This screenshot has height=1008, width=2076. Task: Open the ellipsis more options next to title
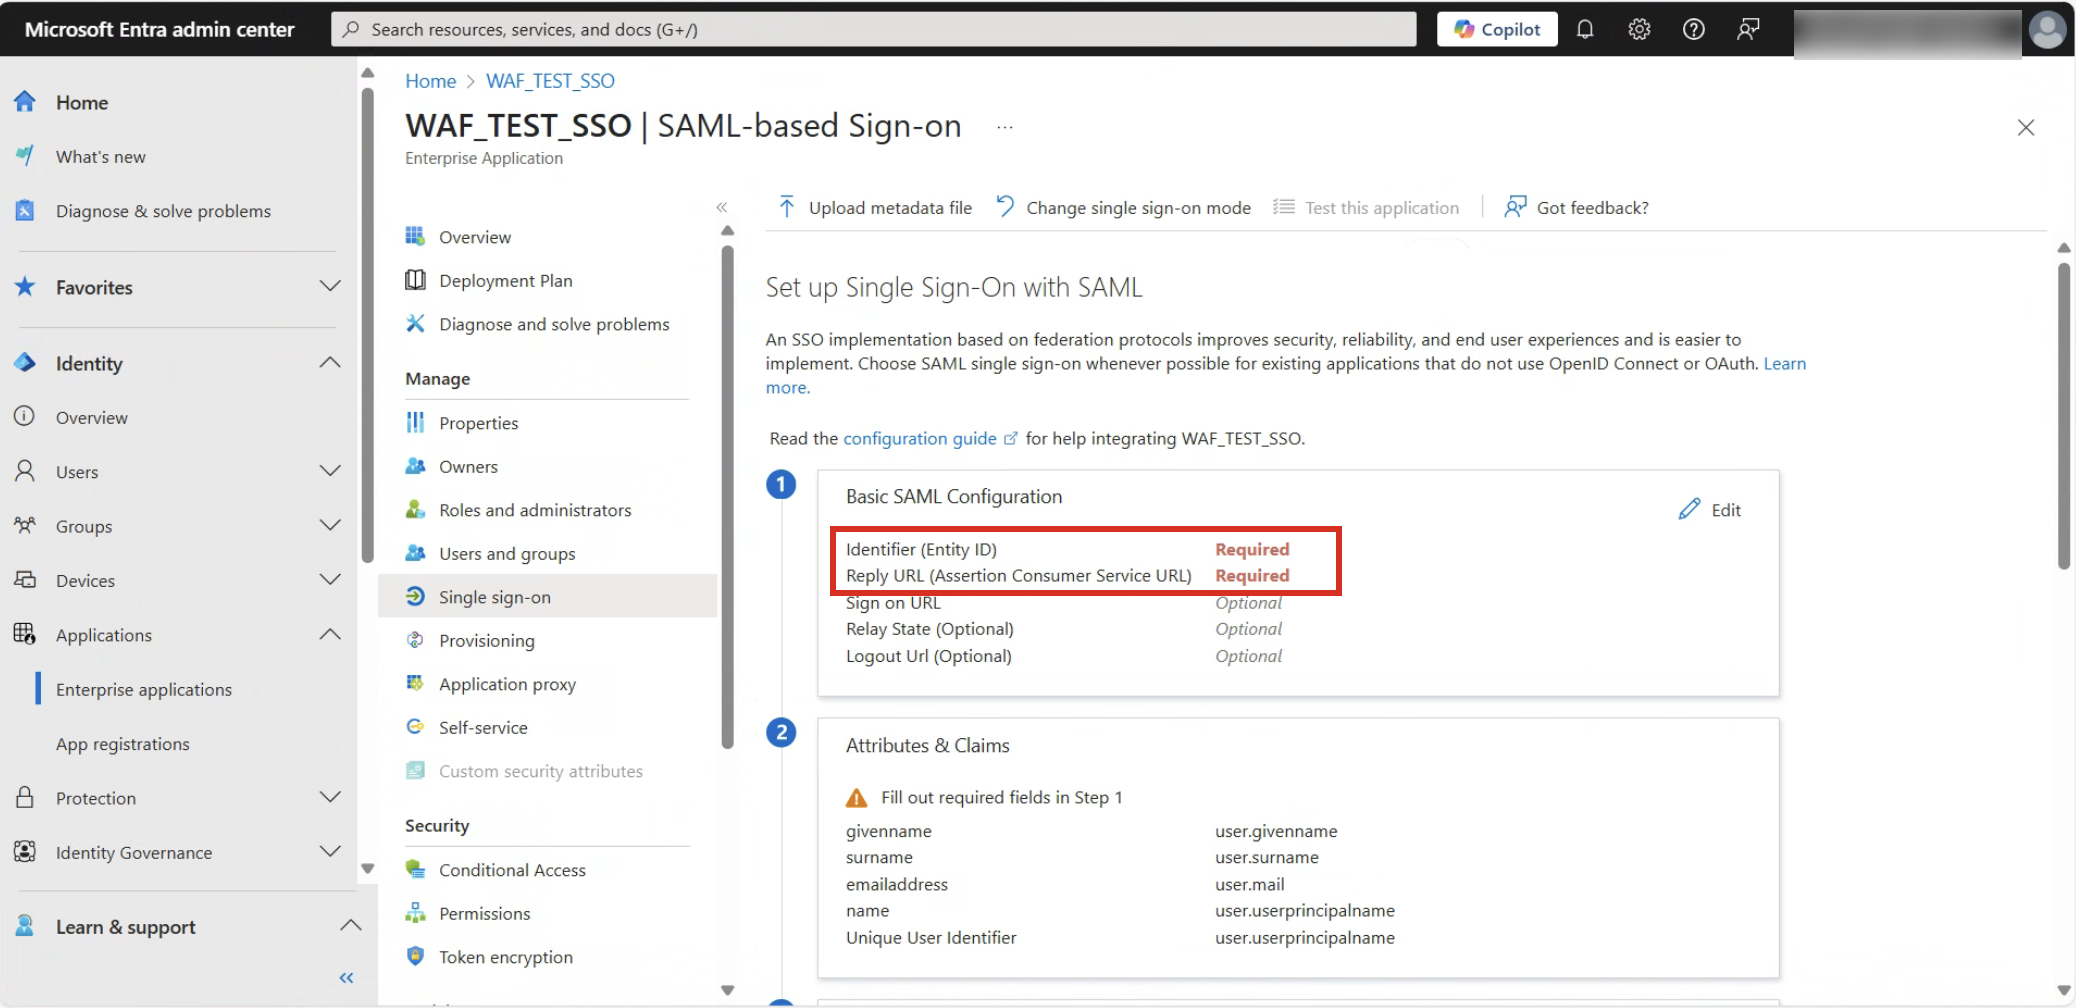[1005, 127]
